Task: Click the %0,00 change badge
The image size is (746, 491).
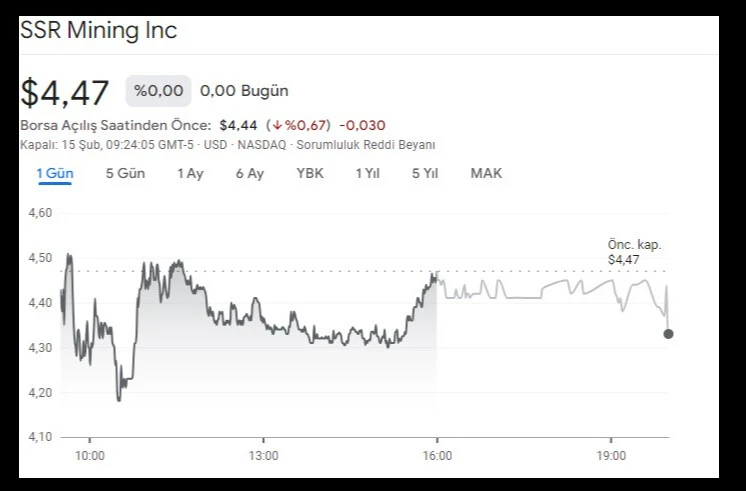Action: coord(158,91)
